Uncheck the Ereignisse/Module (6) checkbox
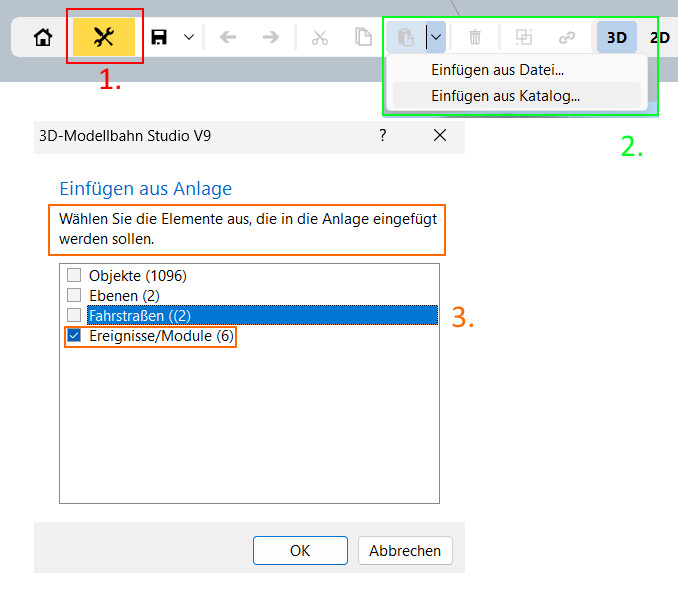 pos(74,335)
